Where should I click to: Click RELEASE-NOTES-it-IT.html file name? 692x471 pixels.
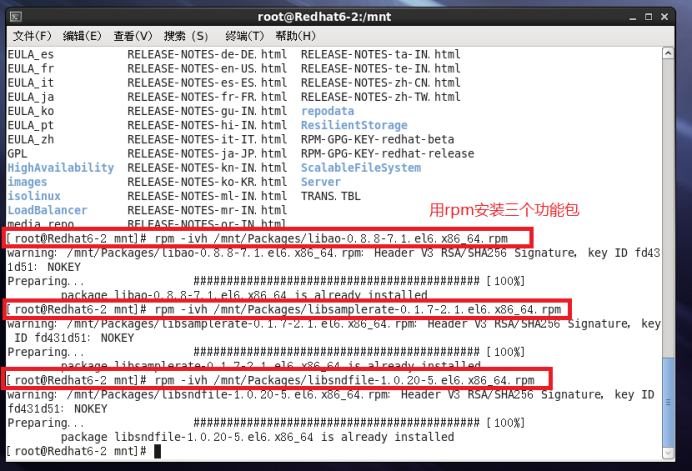click(207, 139)
